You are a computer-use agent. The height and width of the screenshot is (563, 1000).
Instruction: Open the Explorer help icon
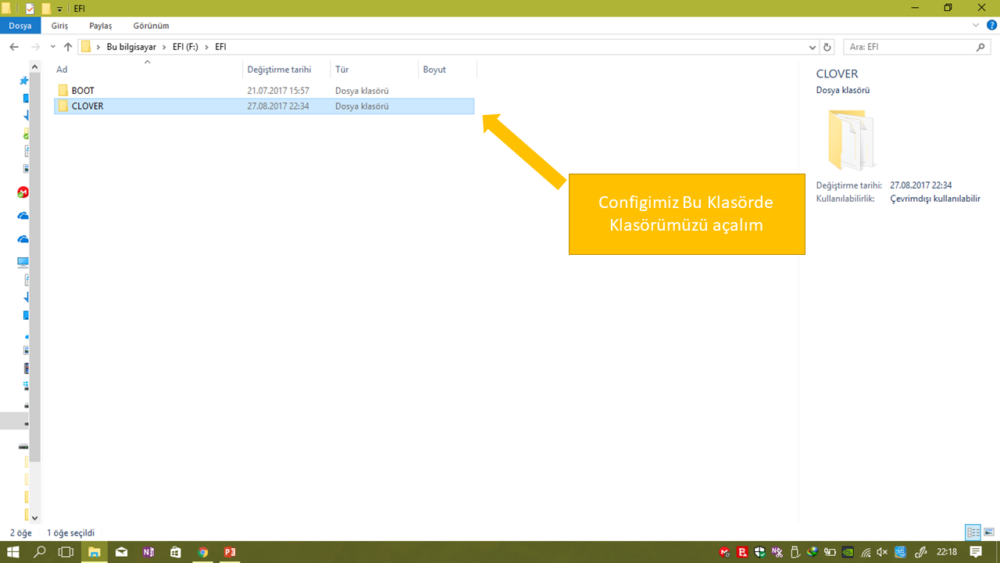click(x=991, y=26)
